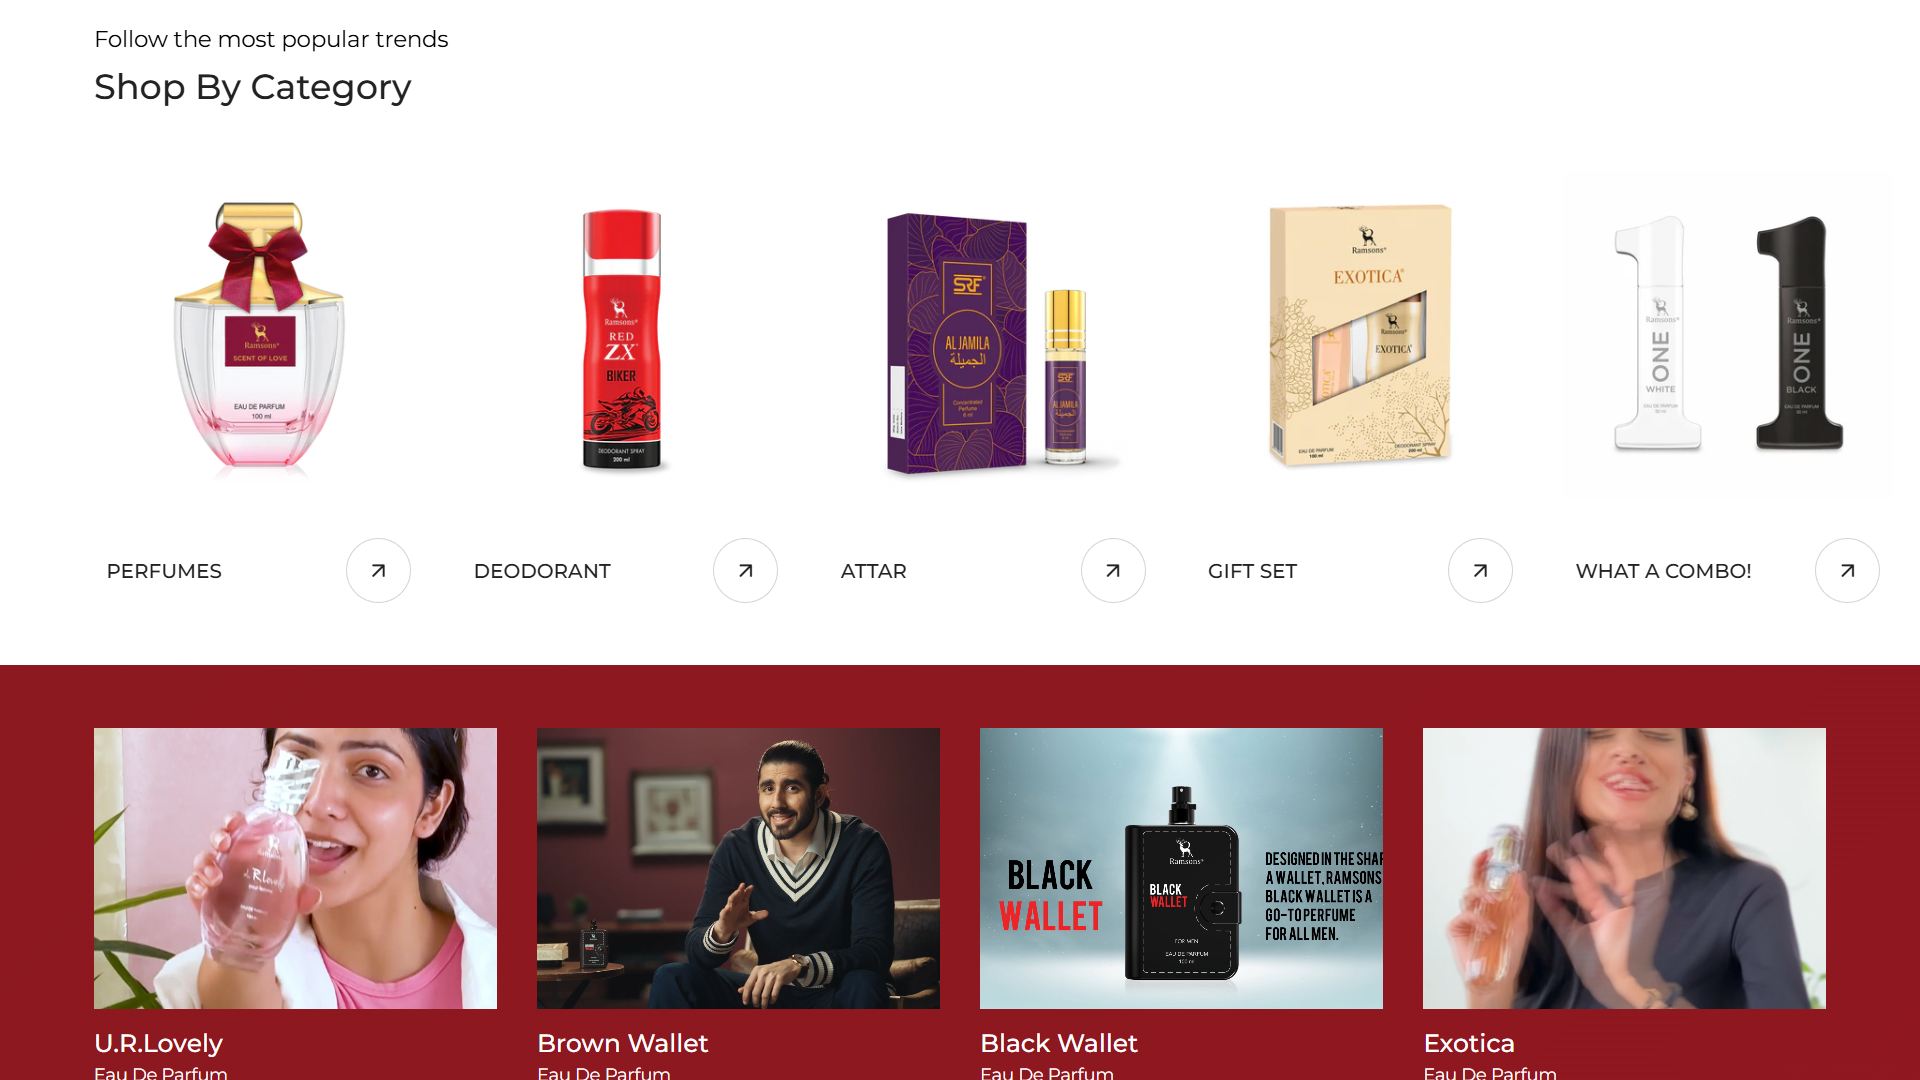Open the GIFT SET category label
Screen dimensions: 1920x1080
click(1252, 571)
